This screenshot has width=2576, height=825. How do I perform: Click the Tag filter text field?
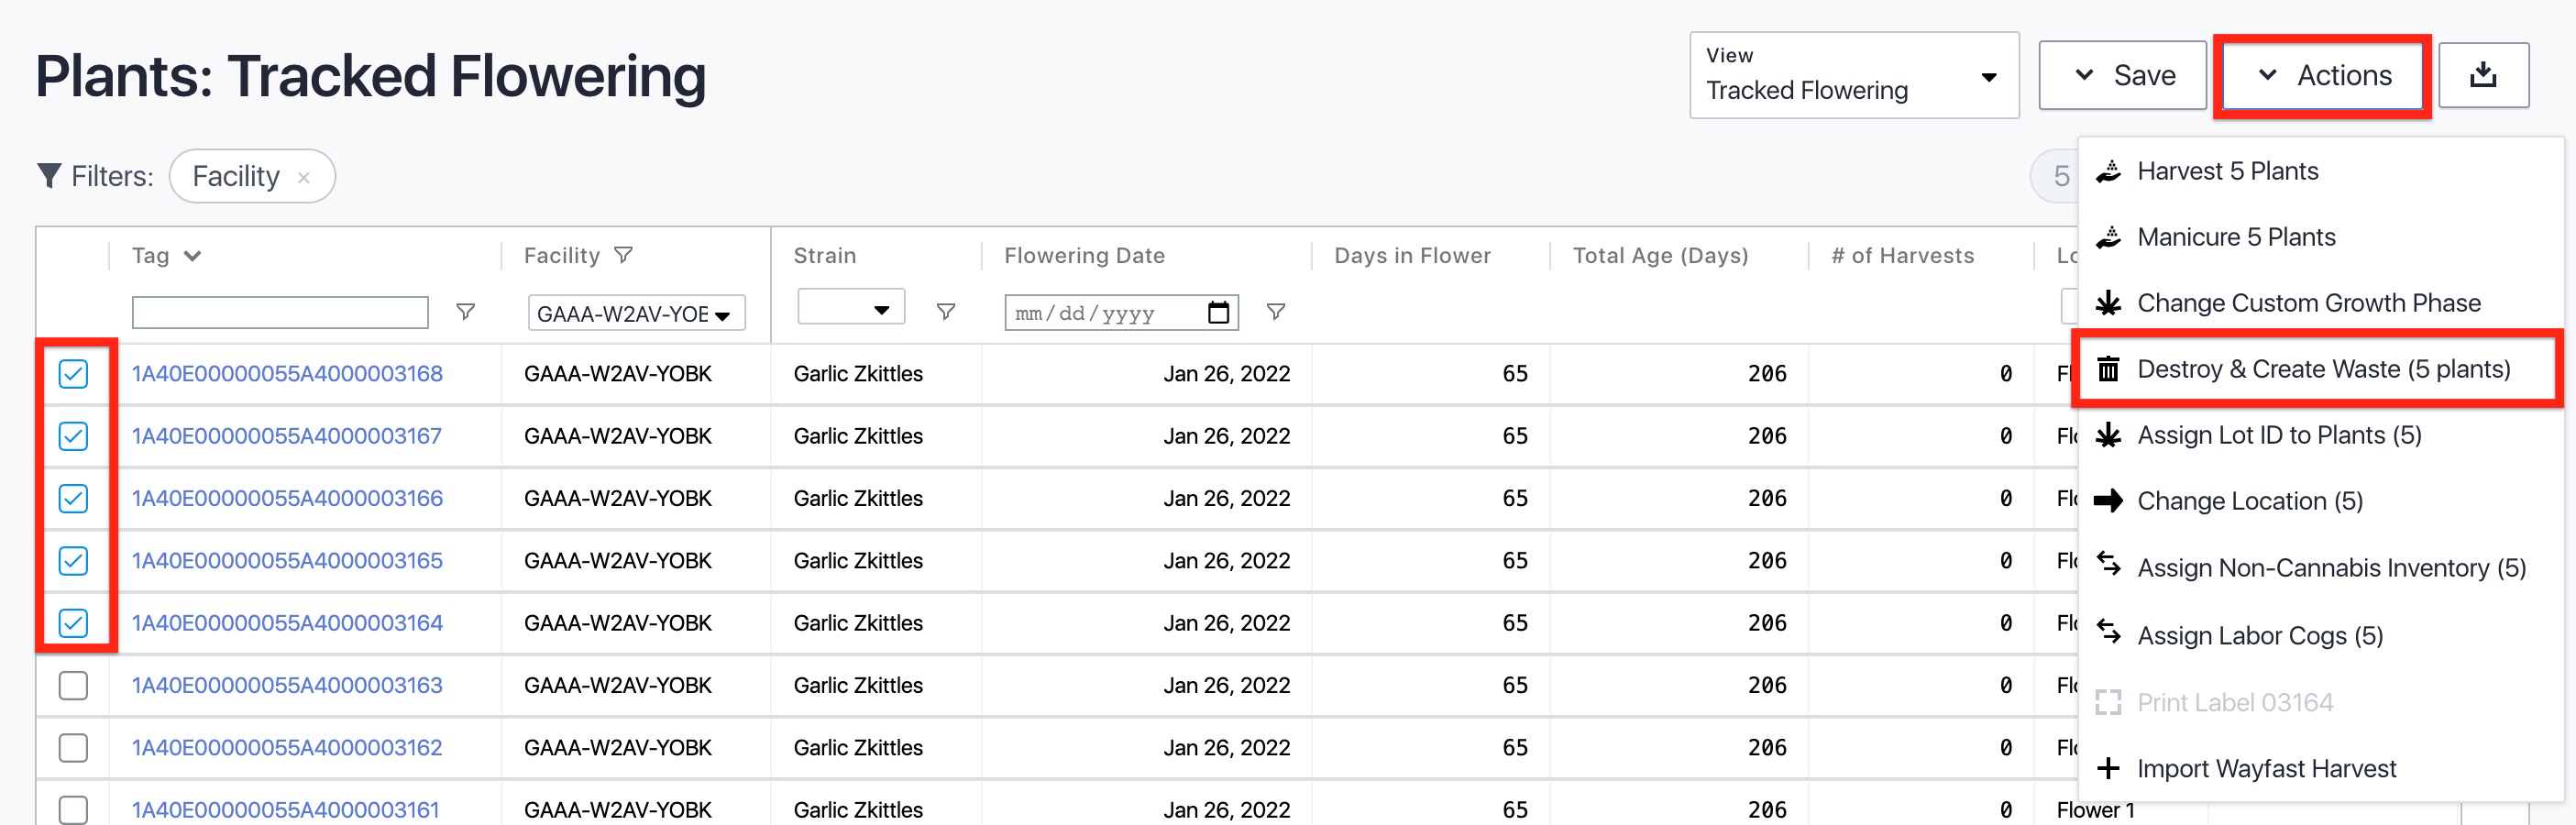point(280,312)
